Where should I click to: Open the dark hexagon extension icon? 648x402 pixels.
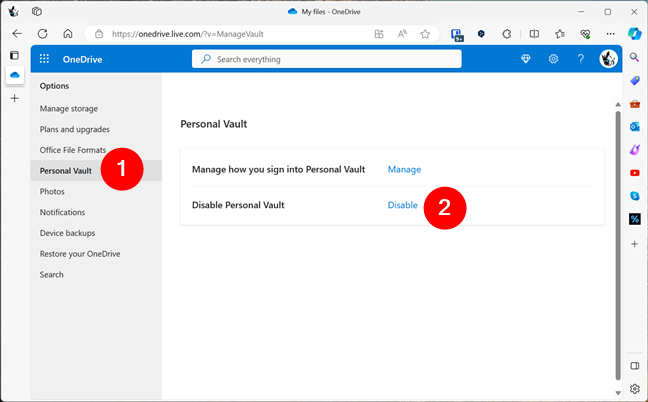481,34
